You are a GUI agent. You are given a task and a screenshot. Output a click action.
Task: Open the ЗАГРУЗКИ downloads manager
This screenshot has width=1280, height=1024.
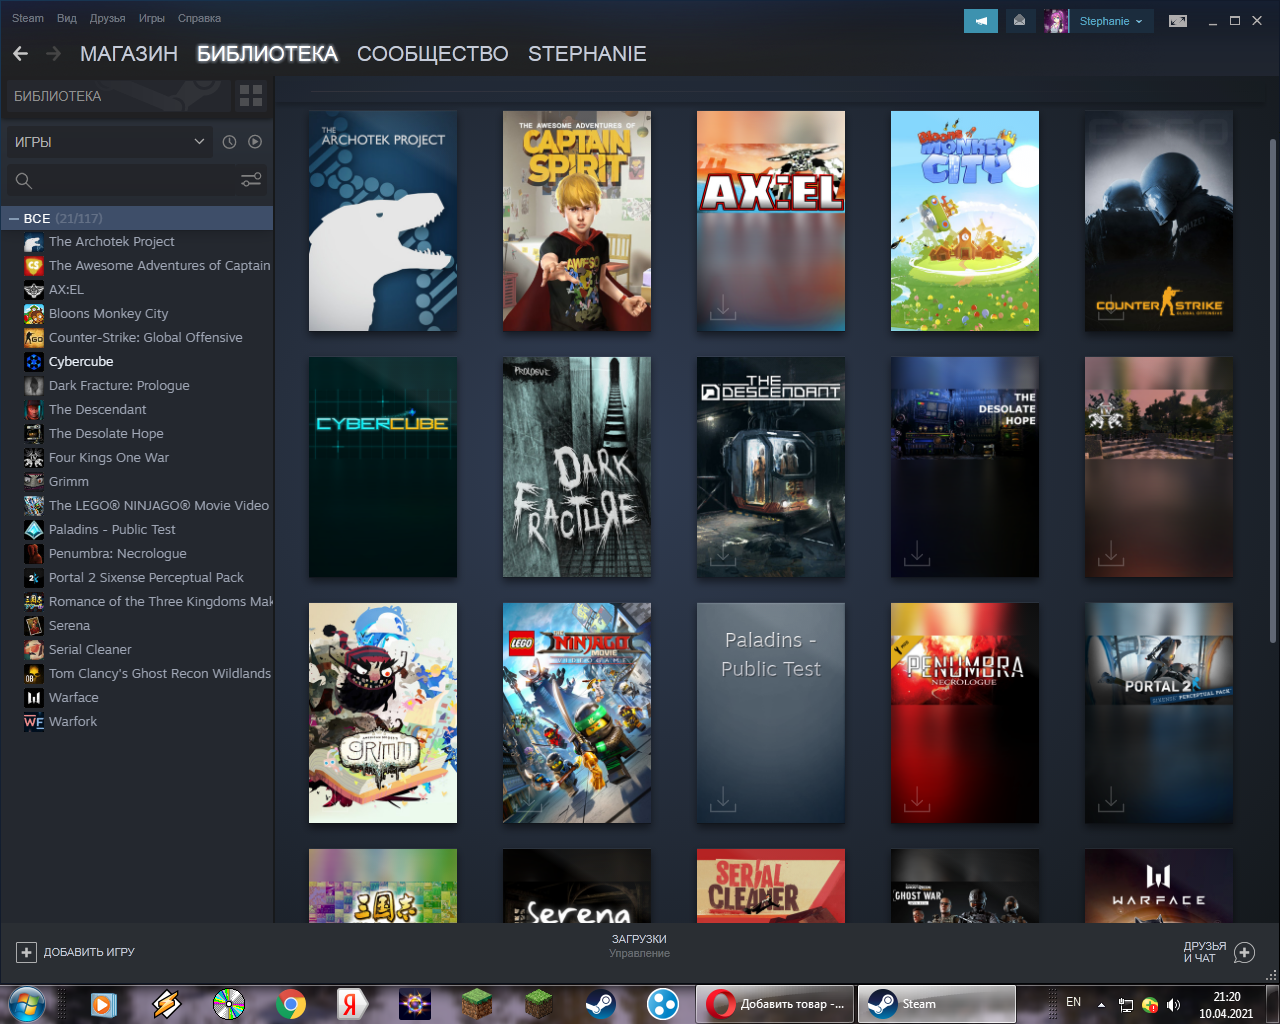click(639, 945)
